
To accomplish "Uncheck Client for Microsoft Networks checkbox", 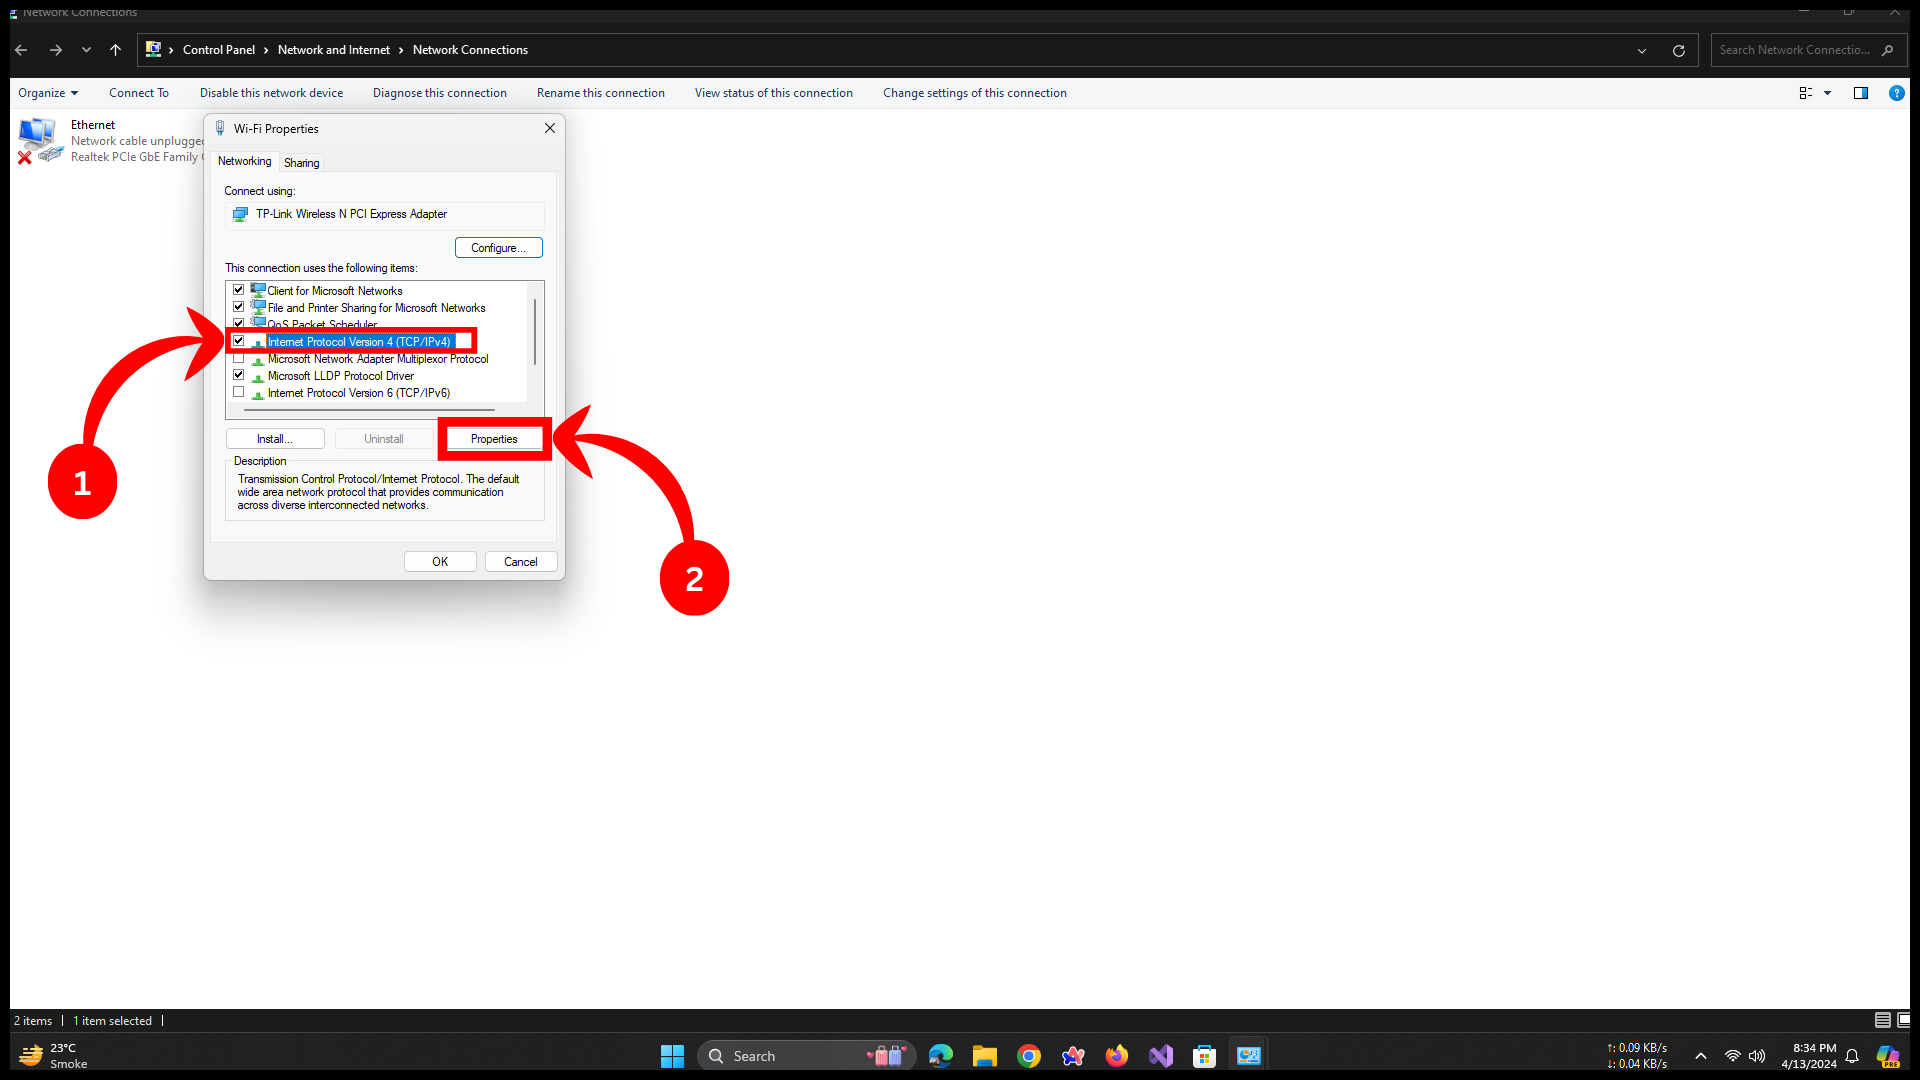I will tap(239, 290).
